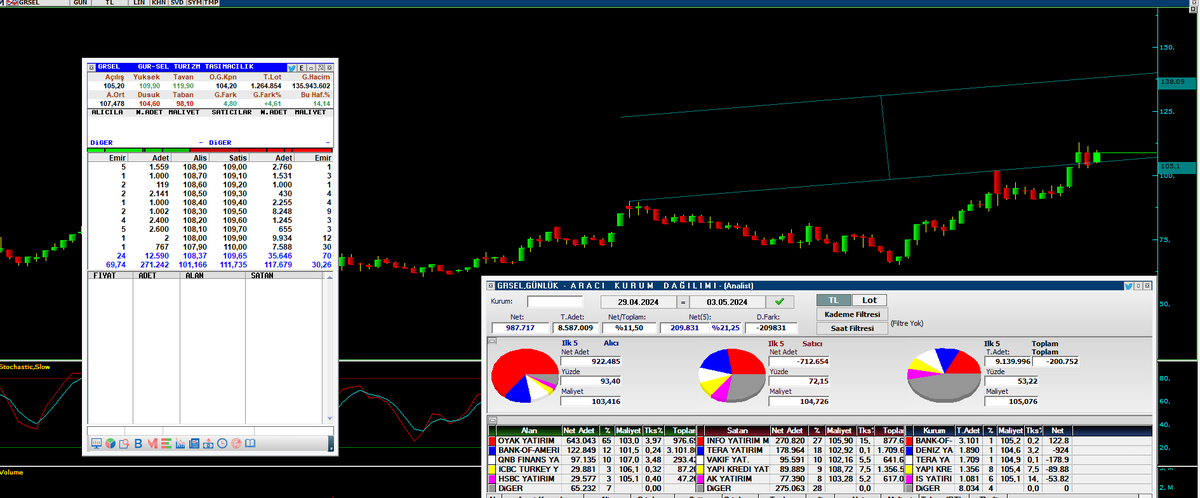Open the red-green depth bars icon

tap(166, 443)
